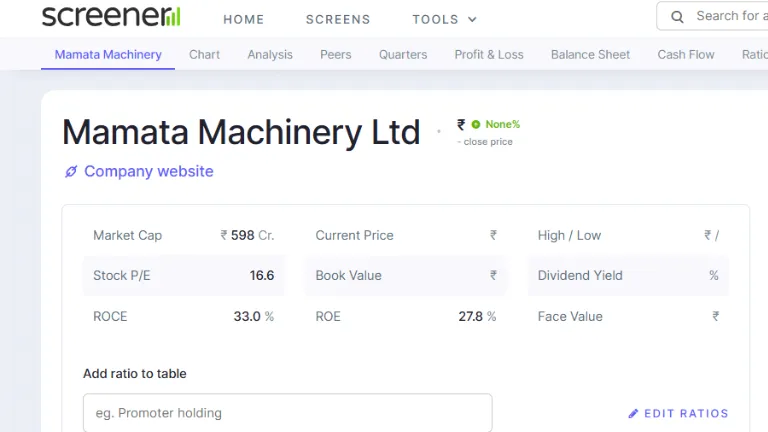Click the Add ratio to table label
The image size is (768, 432).
135,374
